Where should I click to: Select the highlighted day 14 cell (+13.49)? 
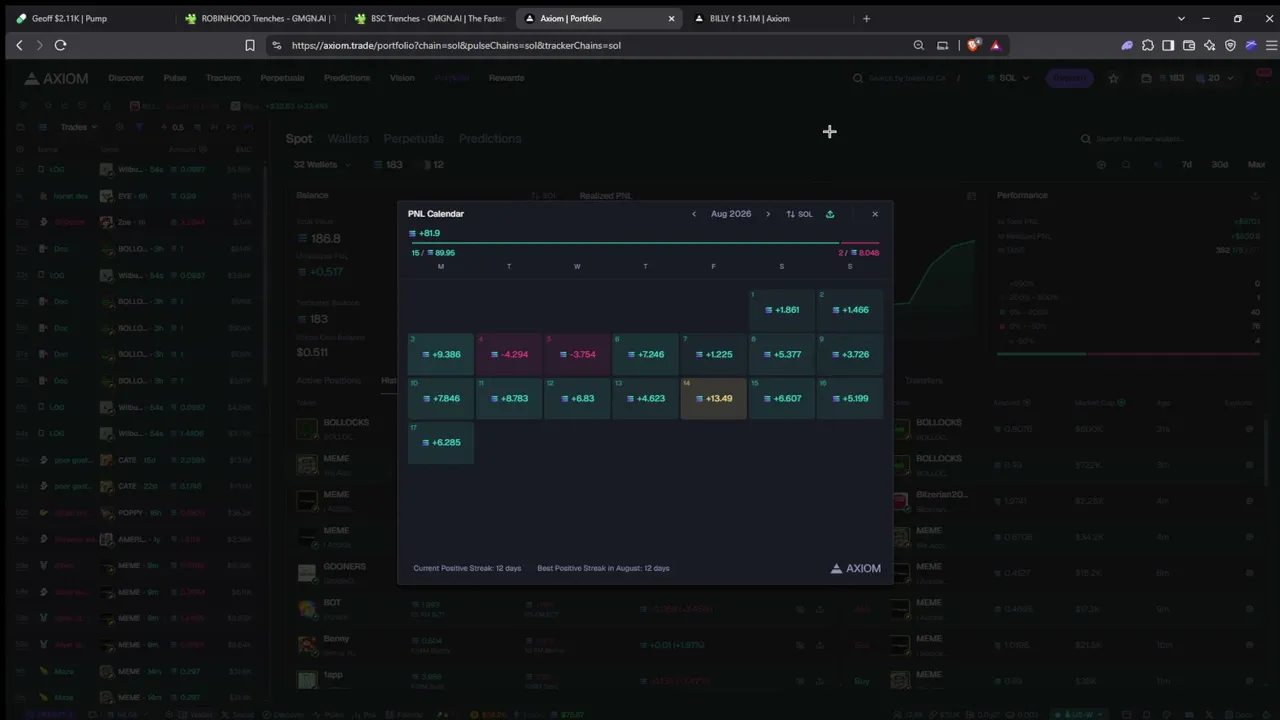pos(713,398)
